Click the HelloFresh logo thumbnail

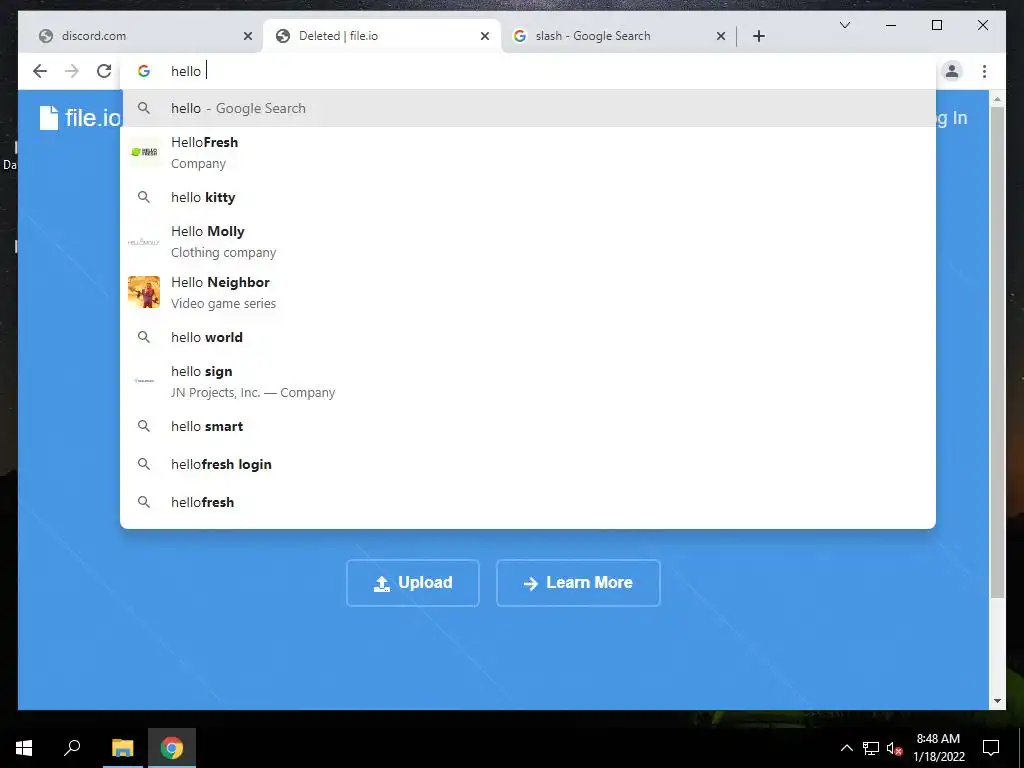click(x=144, y=152)
